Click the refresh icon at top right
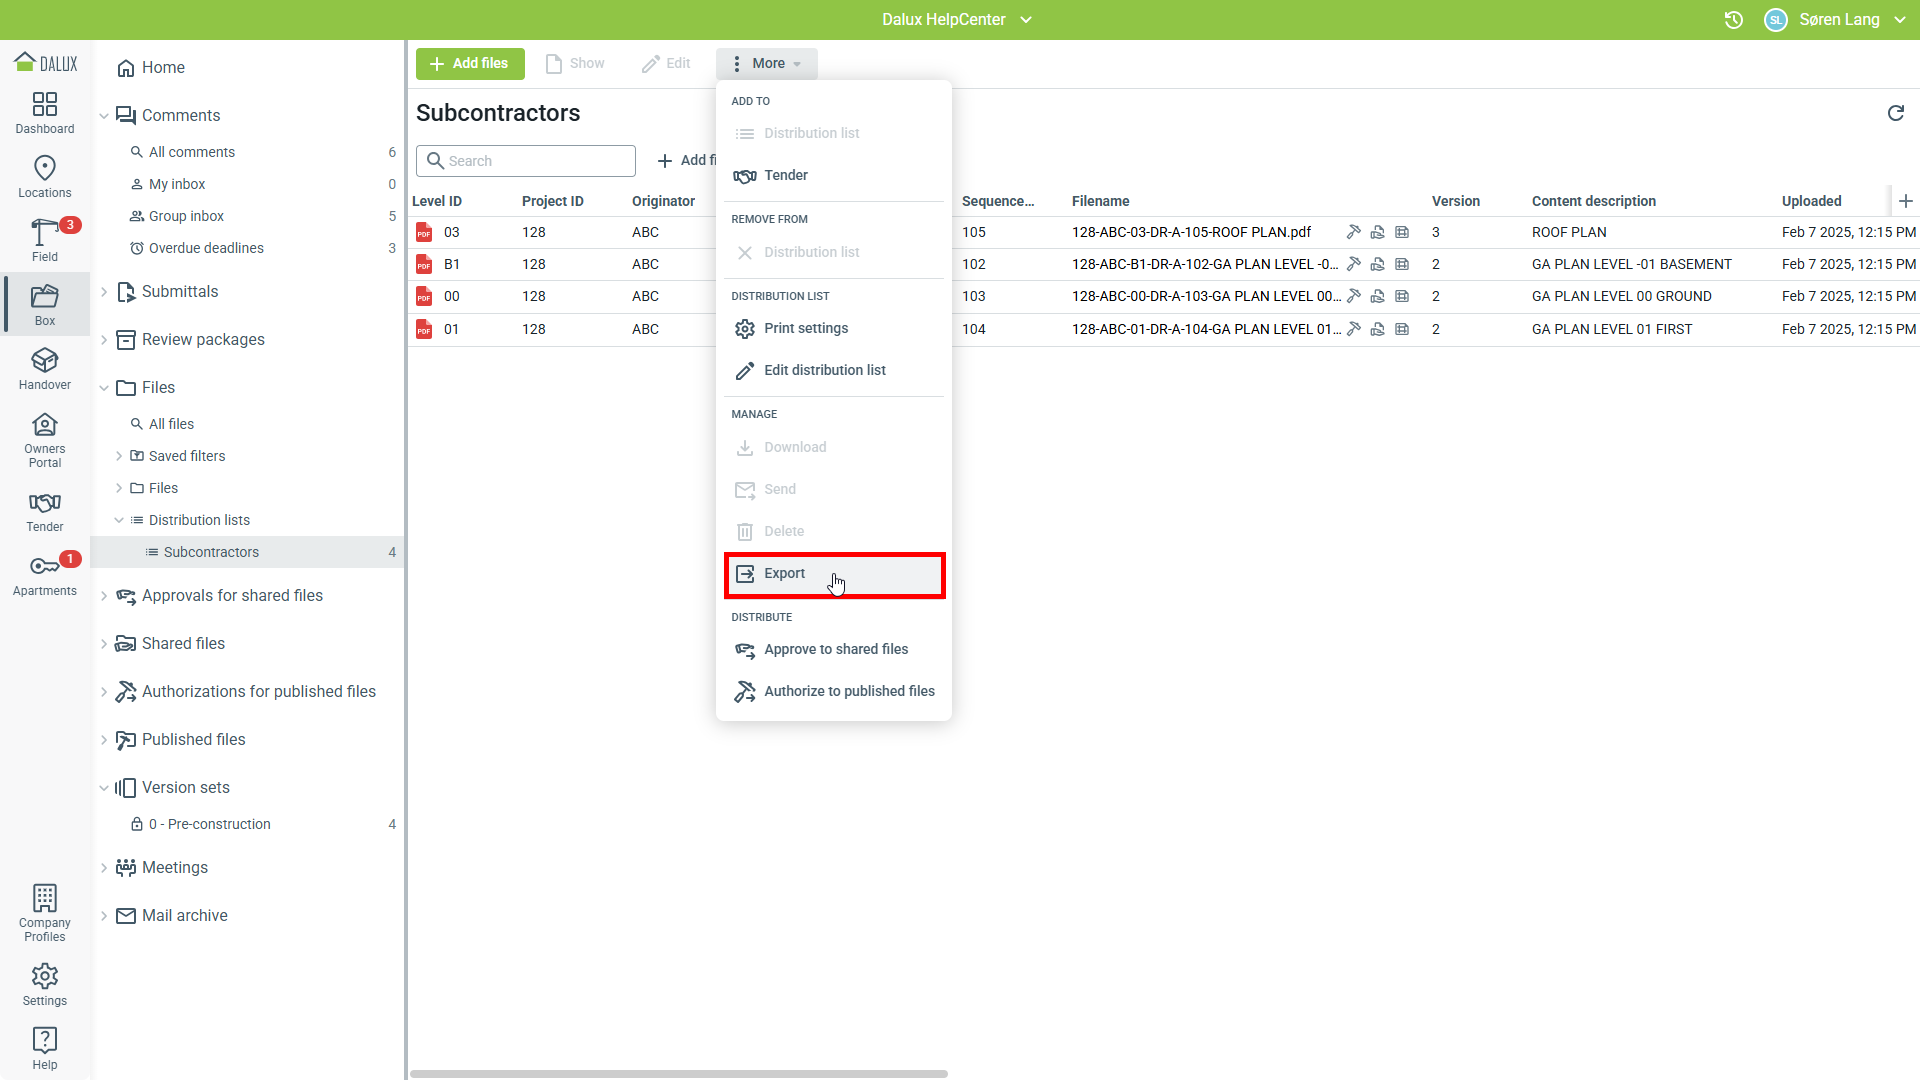This screenshot has height=1080, width=1920. pos(1895,113)
